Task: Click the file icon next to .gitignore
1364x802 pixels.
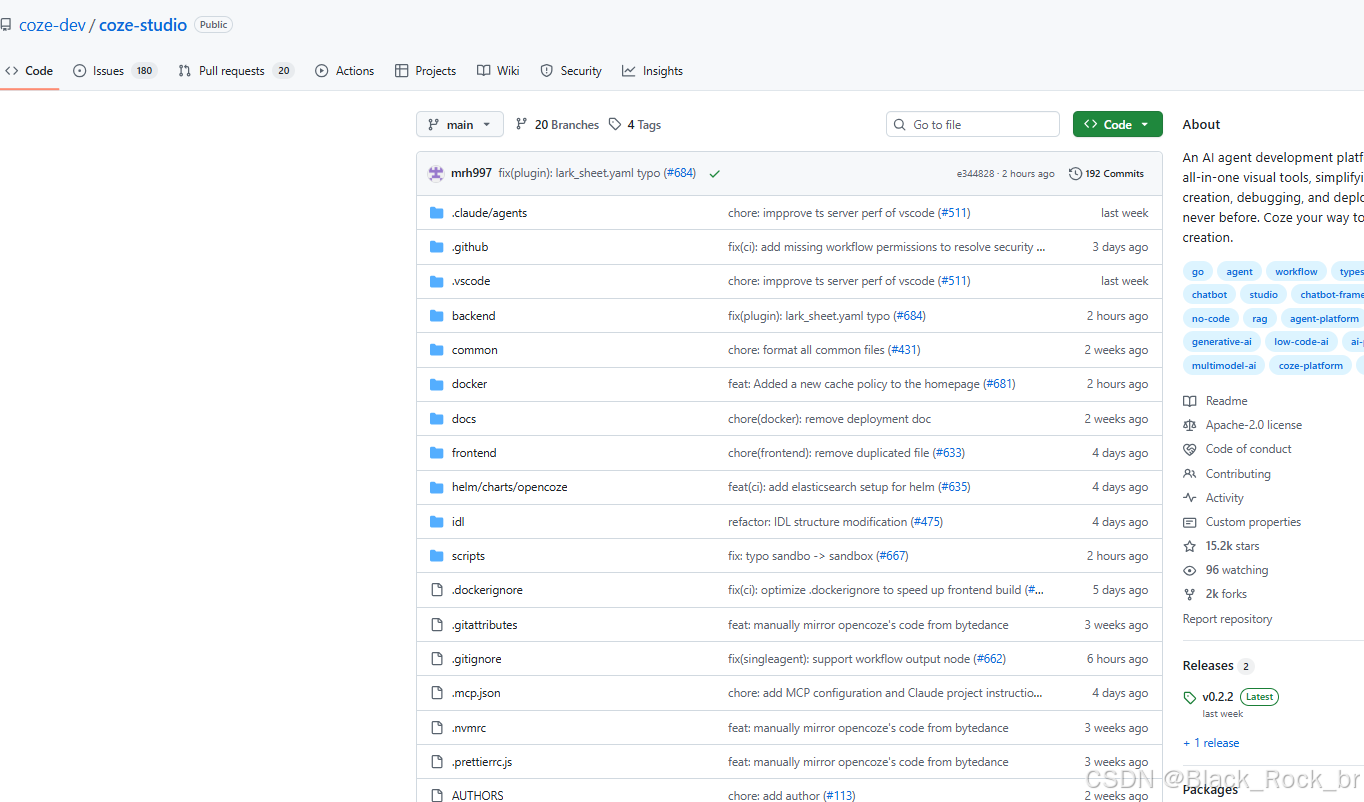Action: coord(436,659)
